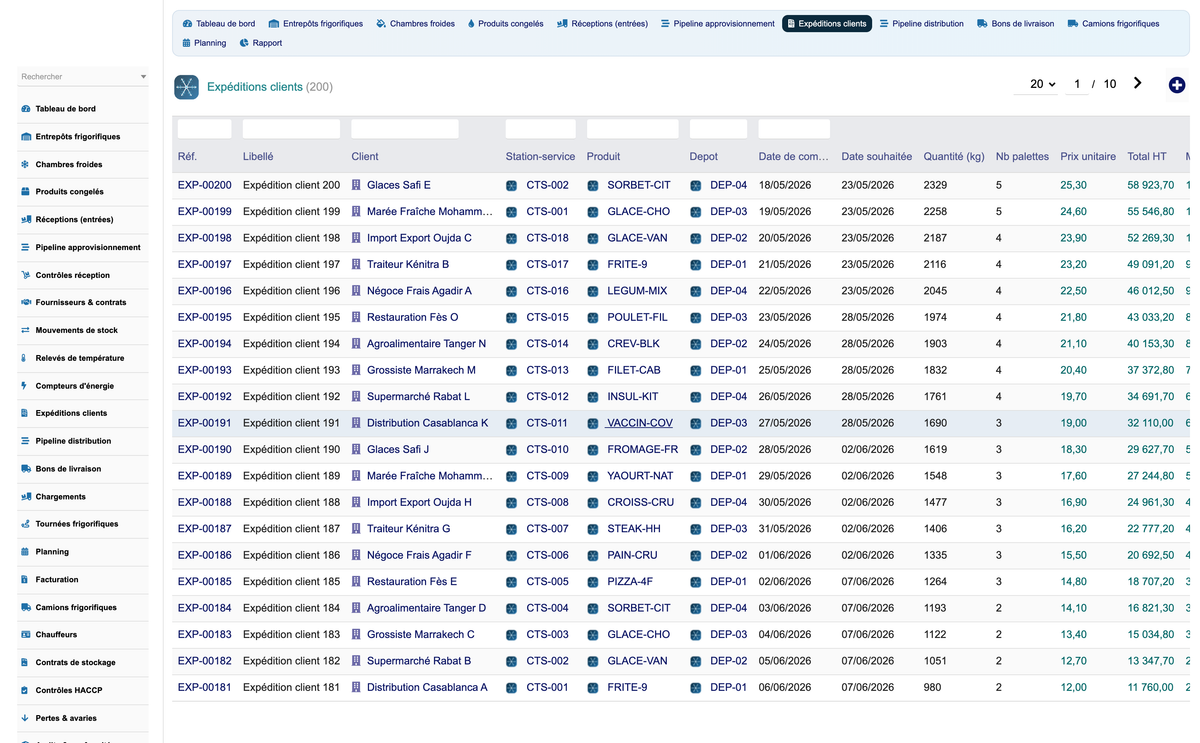The image size is (1200, 743).
Task: Open the Pipeline approvisionnement top tab
Action: (x=717, y=24)
